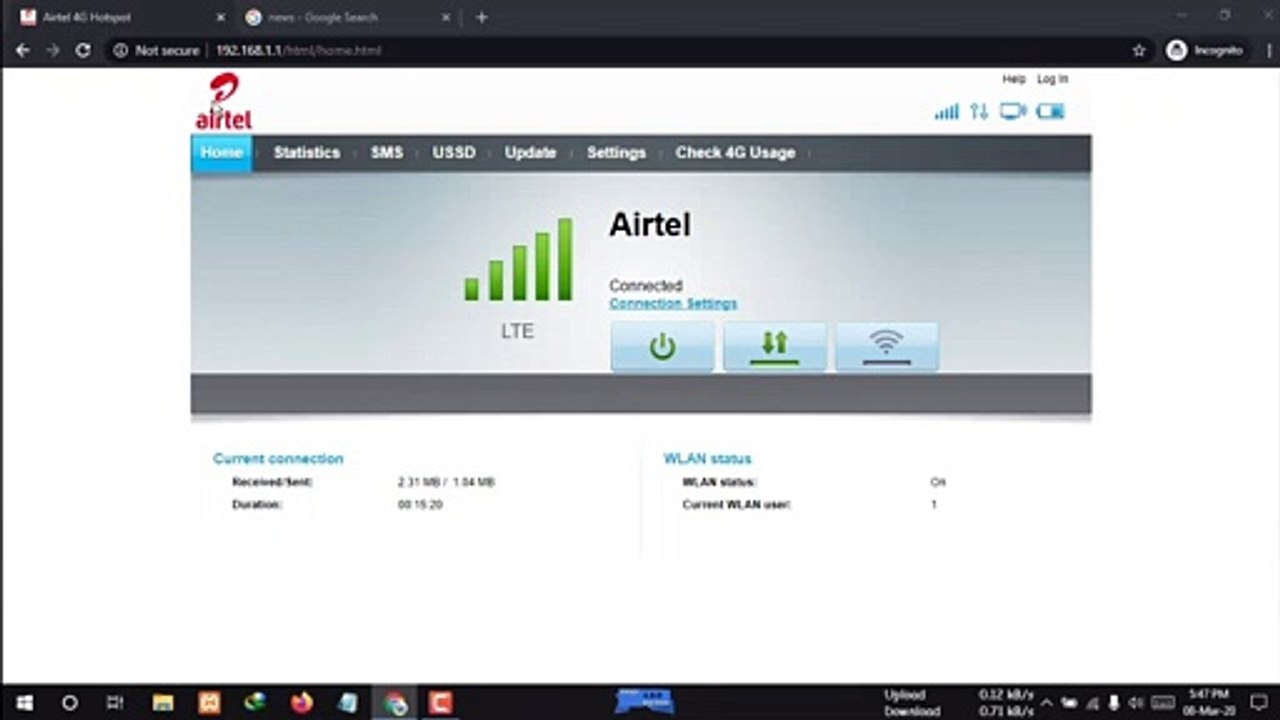This screenshot has width=1280, height=720.
Task: Go to the SMS tab
Action: [x=387, y=153]
